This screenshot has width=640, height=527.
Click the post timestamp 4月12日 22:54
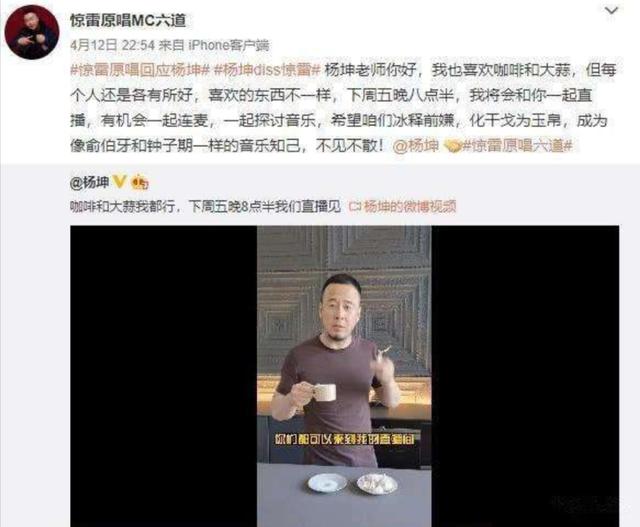pyautogui.click(x=112, y=45)
